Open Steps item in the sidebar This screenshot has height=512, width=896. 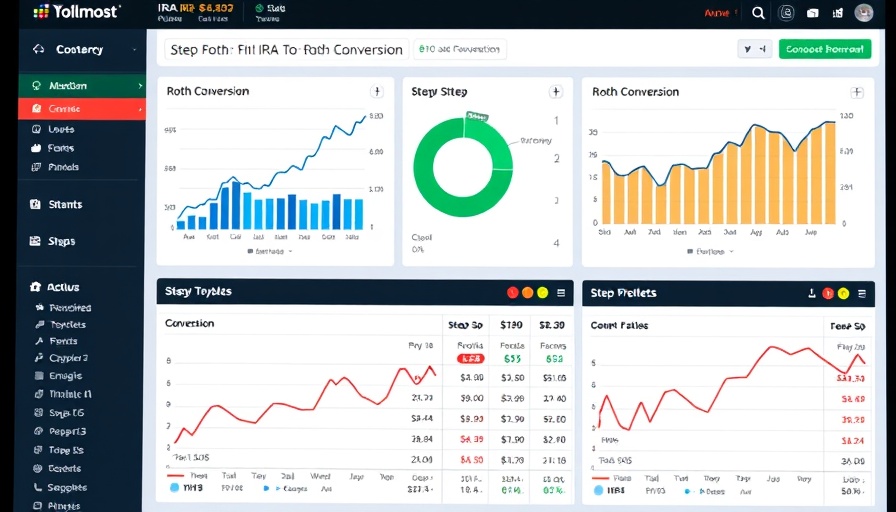(x=60, y=241)
